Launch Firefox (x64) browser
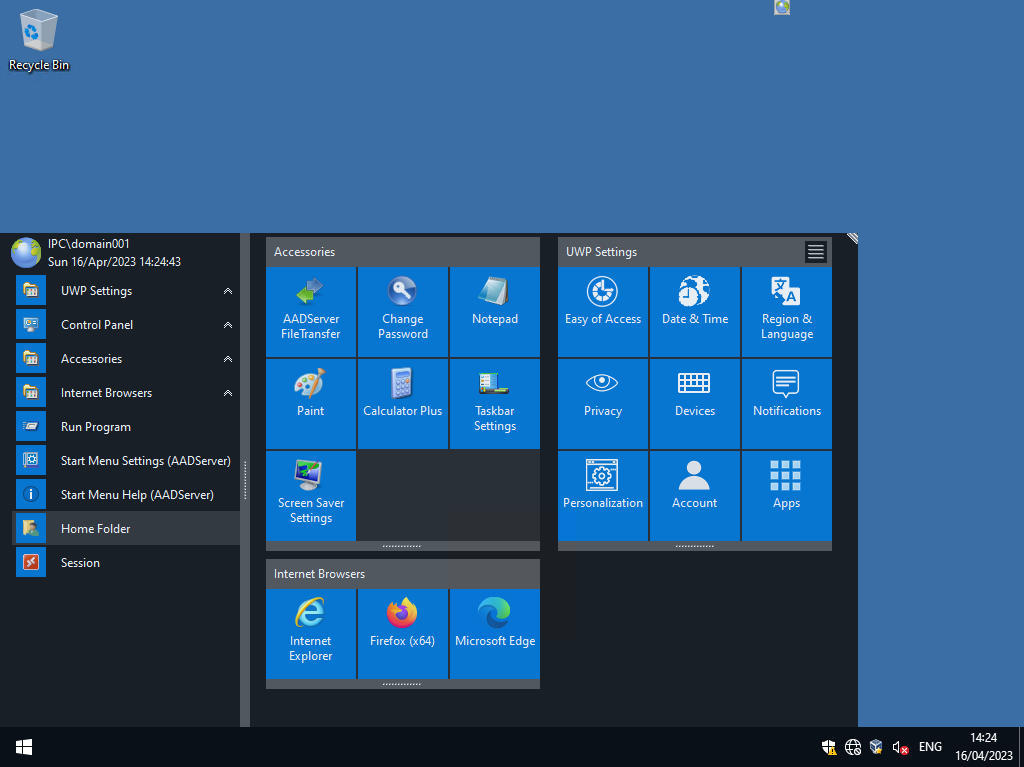The image size is (1024, 767). 403,633
